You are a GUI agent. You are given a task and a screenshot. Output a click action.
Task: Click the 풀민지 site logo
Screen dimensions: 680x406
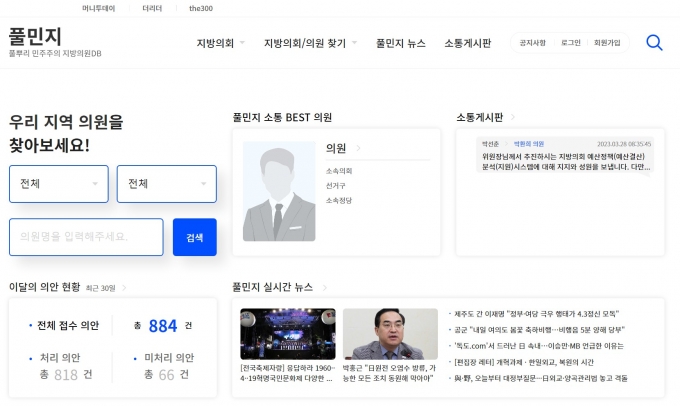[35, 37]
